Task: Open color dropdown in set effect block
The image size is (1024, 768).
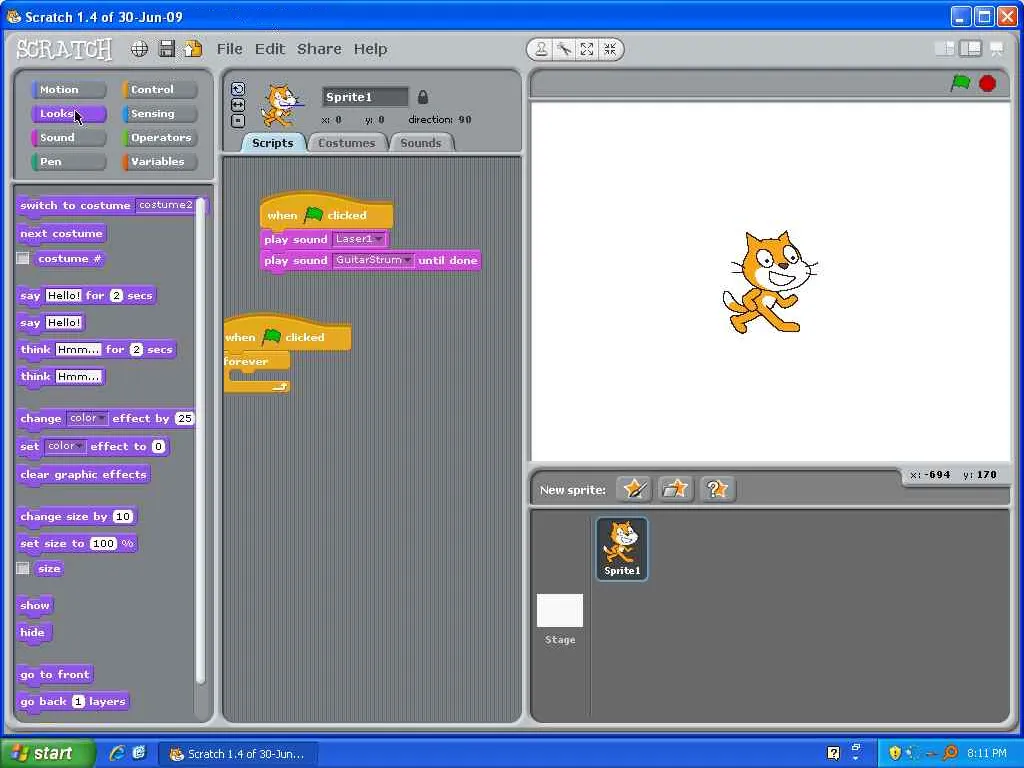Action: pyautogui.click(x=65, y=446)
